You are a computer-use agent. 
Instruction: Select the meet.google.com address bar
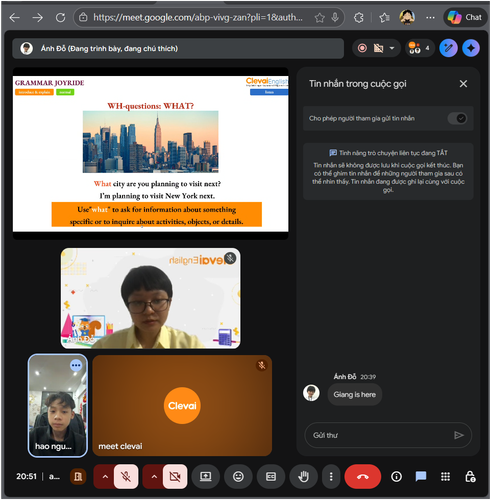(198, 17)
